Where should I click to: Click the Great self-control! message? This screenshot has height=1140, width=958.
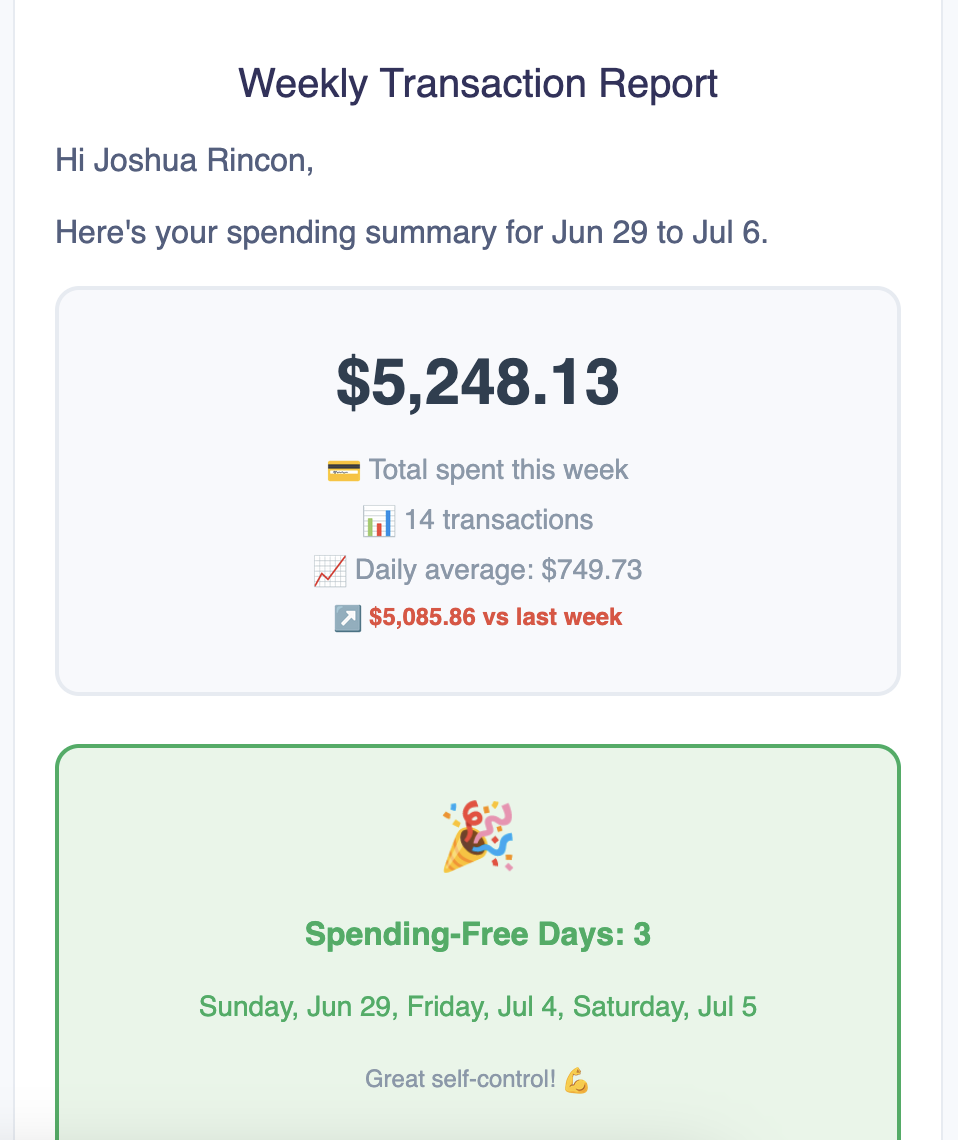(460, 1080)
